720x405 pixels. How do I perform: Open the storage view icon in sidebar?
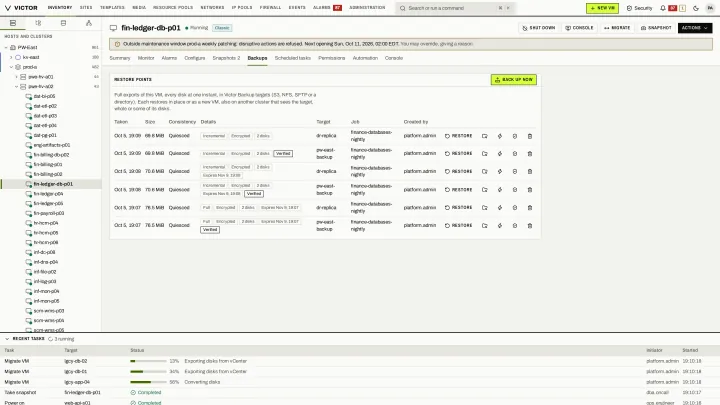coord(63,23)
